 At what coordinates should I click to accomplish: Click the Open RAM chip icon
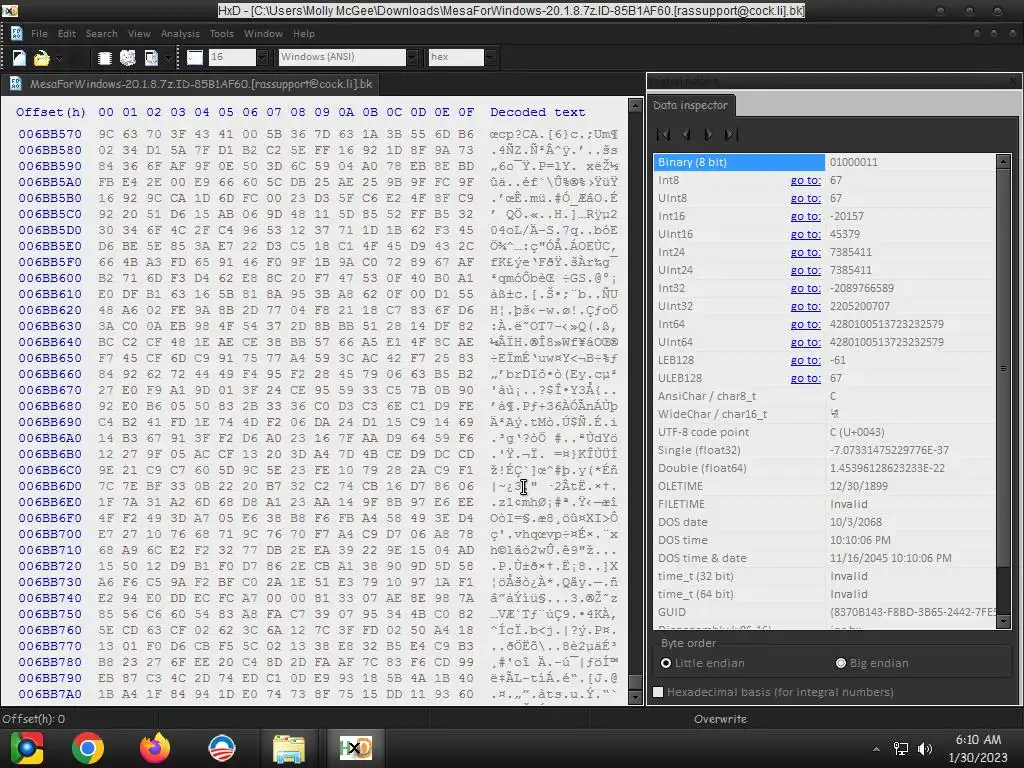pyautogui.click(x=104, y=58)
